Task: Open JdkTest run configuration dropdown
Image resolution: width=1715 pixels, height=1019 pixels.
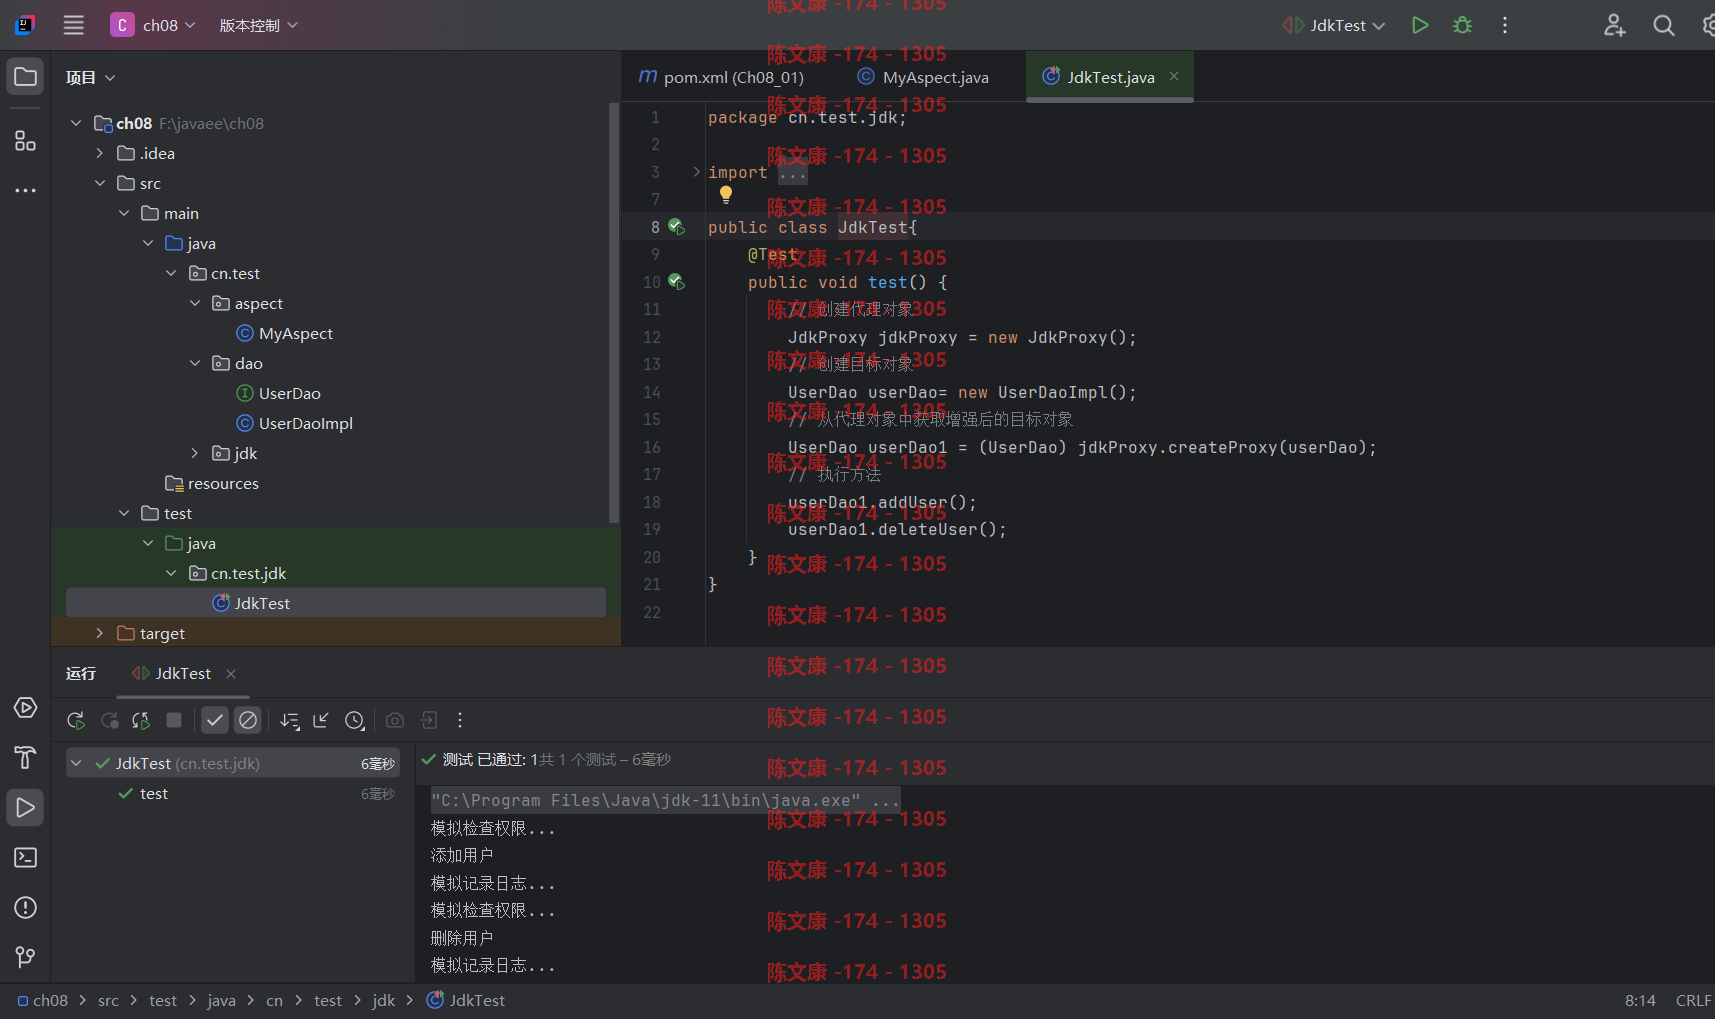Action: tap(1335, 25)
